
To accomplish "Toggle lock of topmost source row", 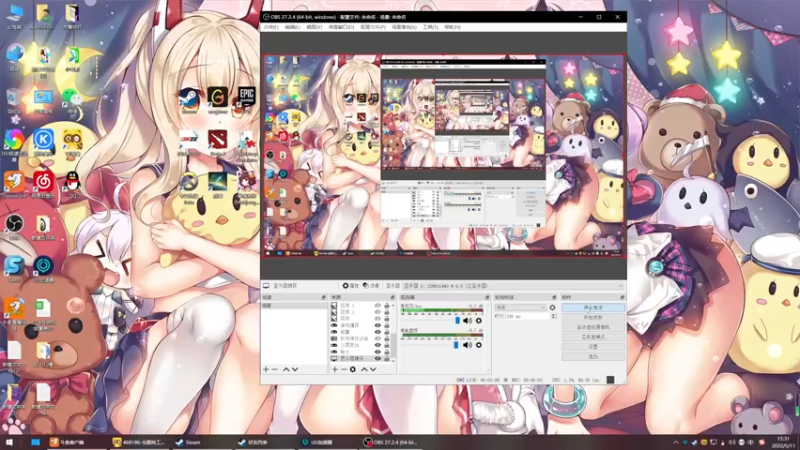I will pos(387,305).
